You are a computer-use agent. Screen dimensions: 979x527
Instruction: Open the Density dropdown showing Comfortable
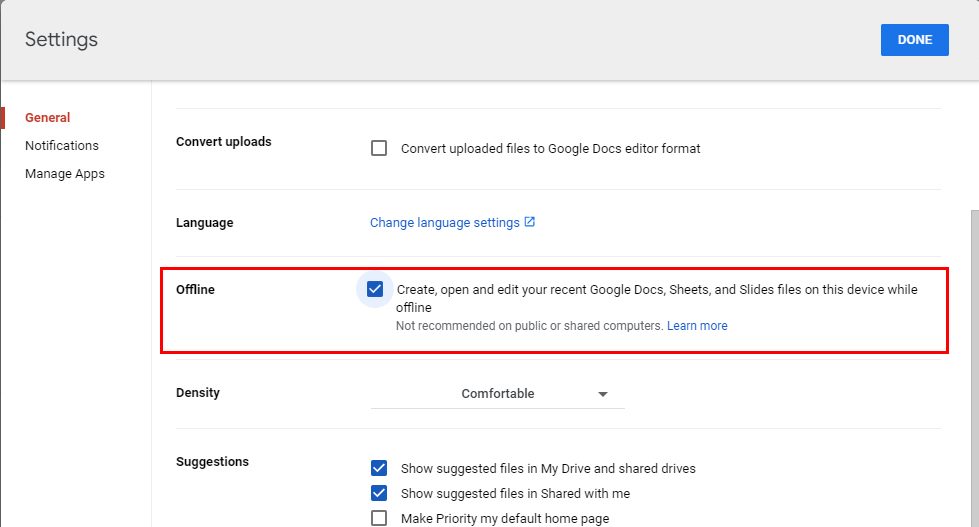497,394
